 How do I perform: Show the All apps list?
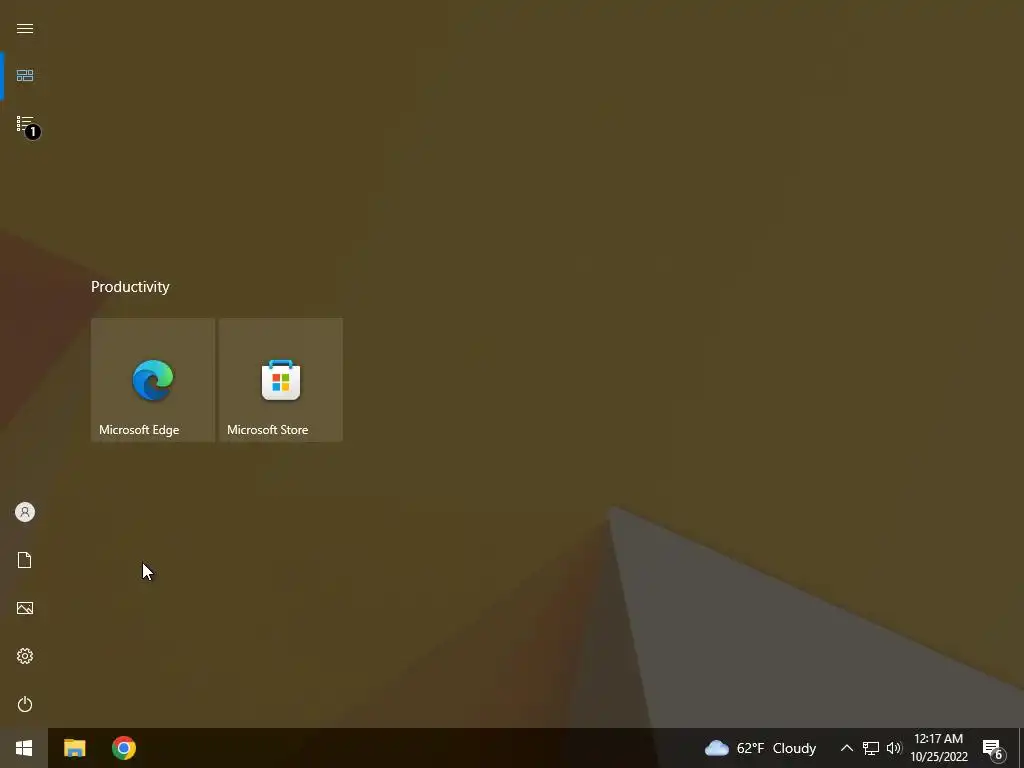point(25,123)
